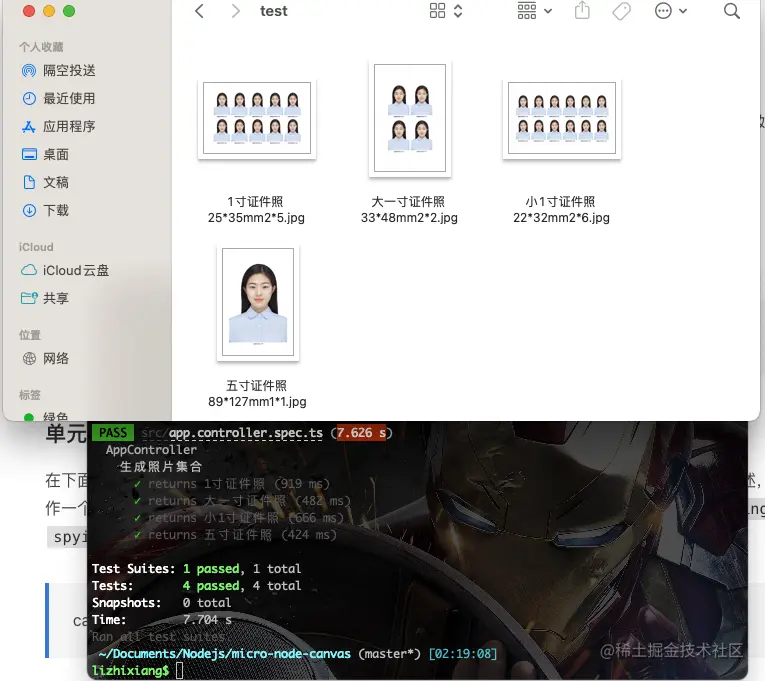
Task: Select 大一寸证件照 33*48mm2*2.jpg thumbnail
Action: tap(410, 118)
